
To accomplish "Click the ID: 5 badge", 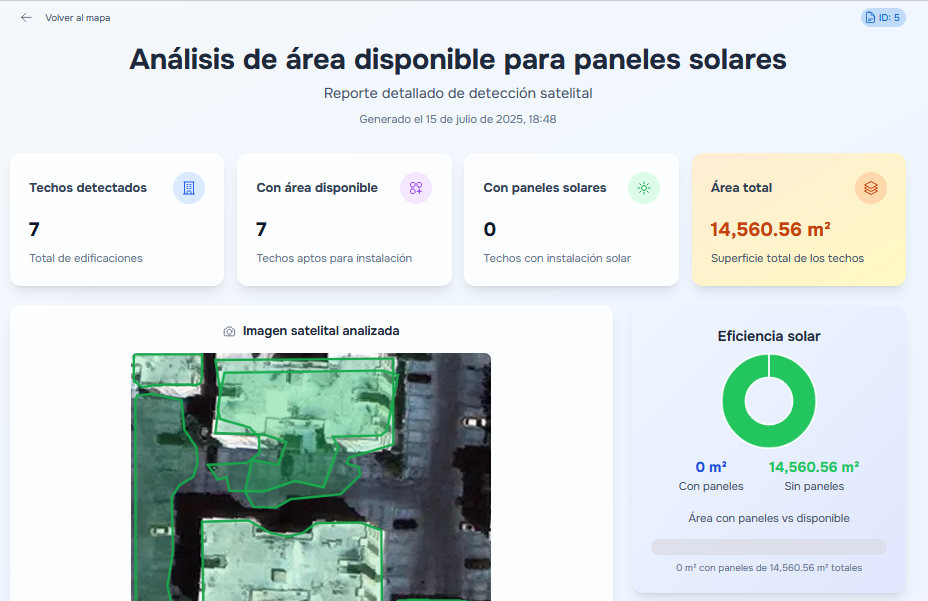I will 883,18.
